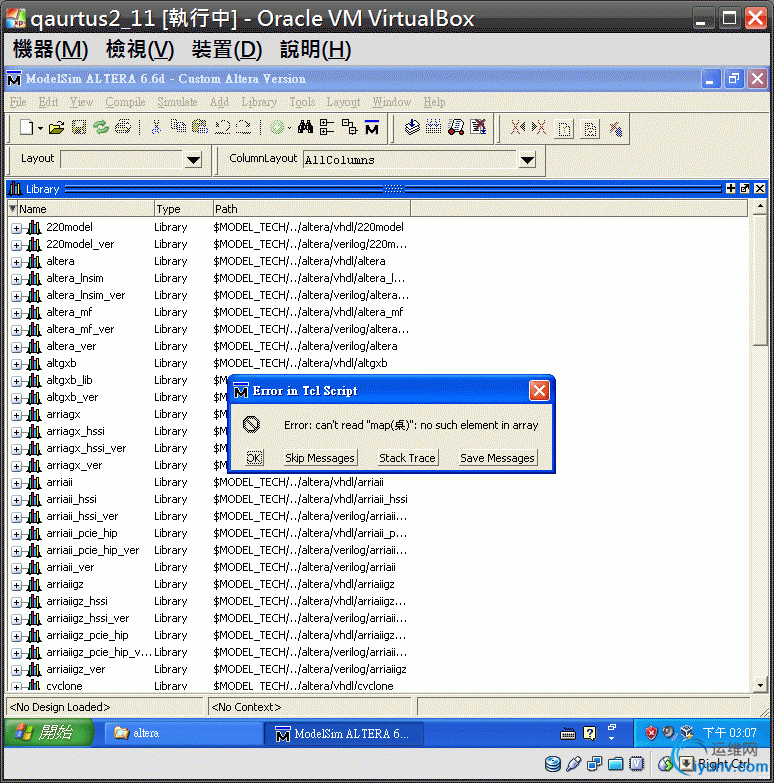Click the 開始 Start button
Image resolution: width=774 pixels, height=783 pixels.
coord(48,733)
